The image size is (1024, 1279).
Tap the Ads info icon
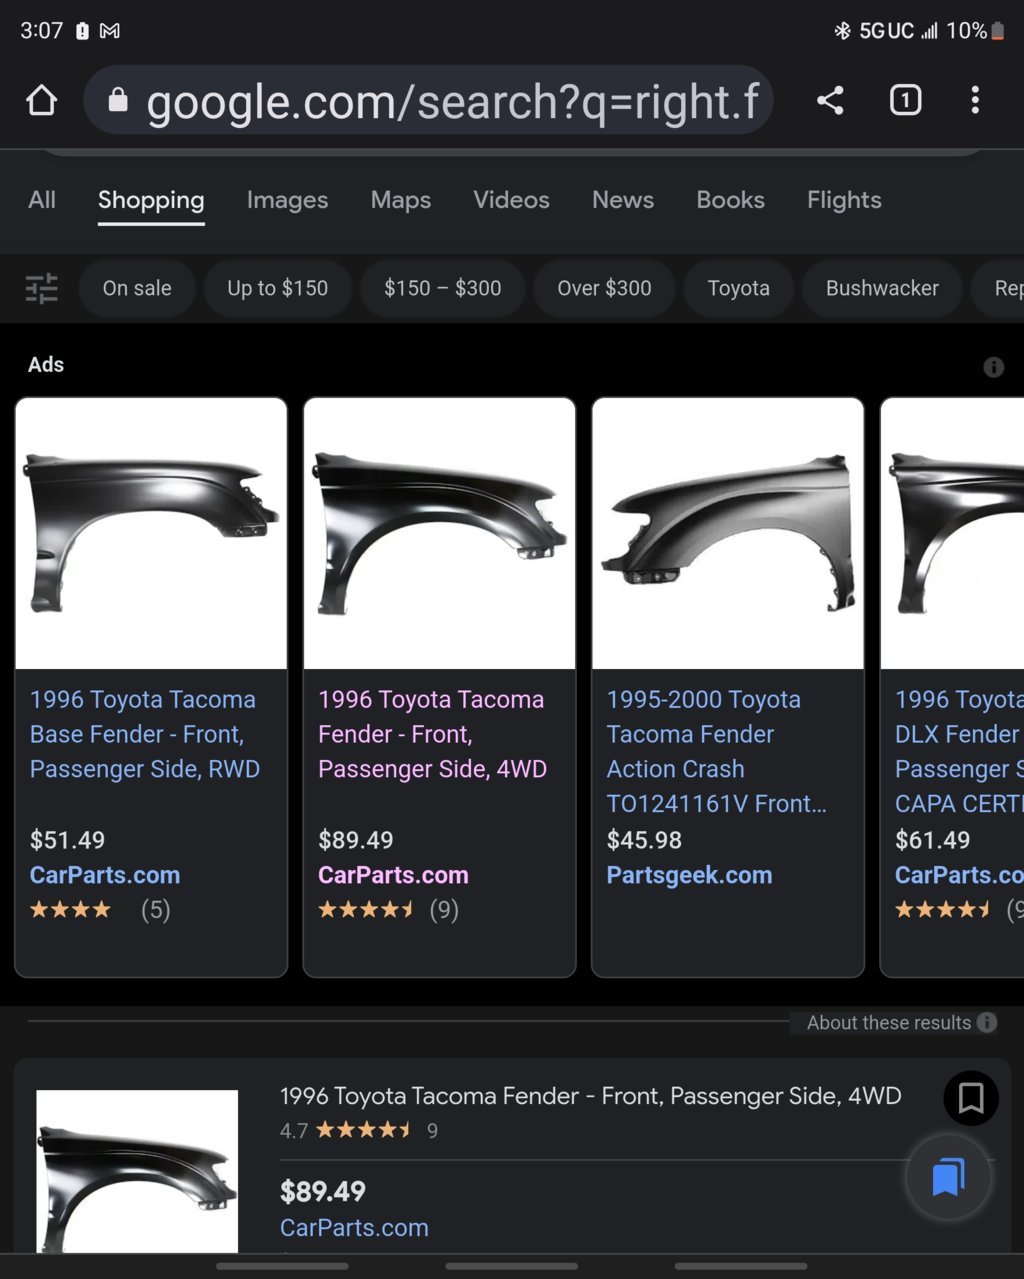pos(993,367)
